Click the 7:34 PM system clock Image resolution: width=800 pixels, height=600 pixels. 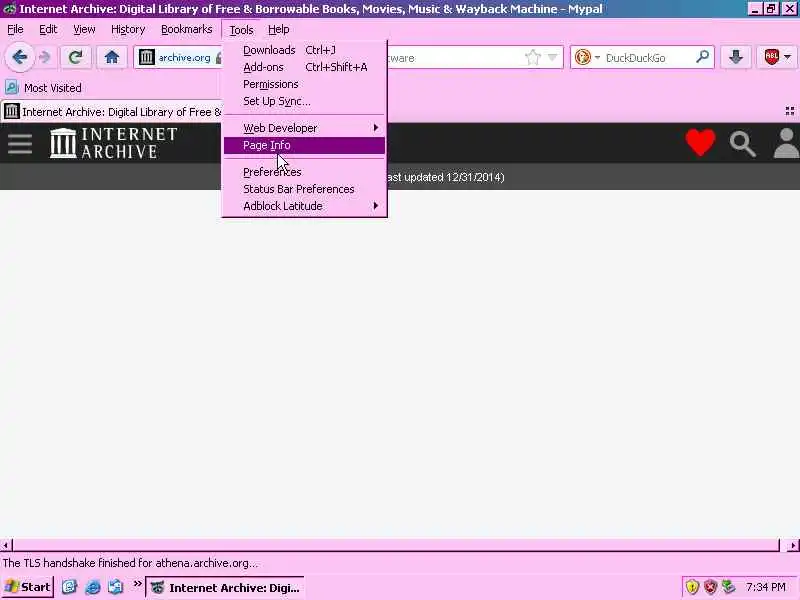point(765,587)
